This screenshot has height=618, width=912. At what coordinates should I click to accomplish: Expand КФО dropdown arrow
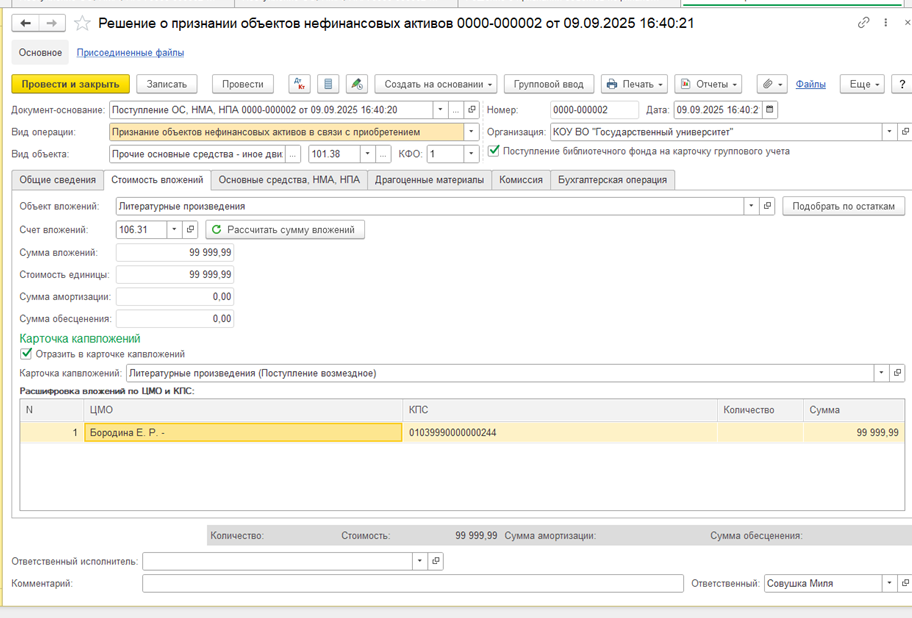[x=471, y=154]
